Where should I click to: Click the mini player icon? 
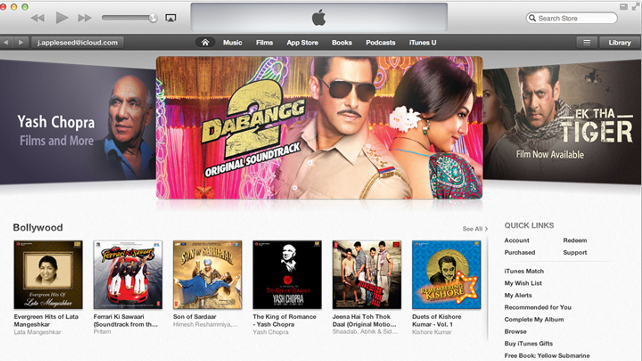(624, 7)
